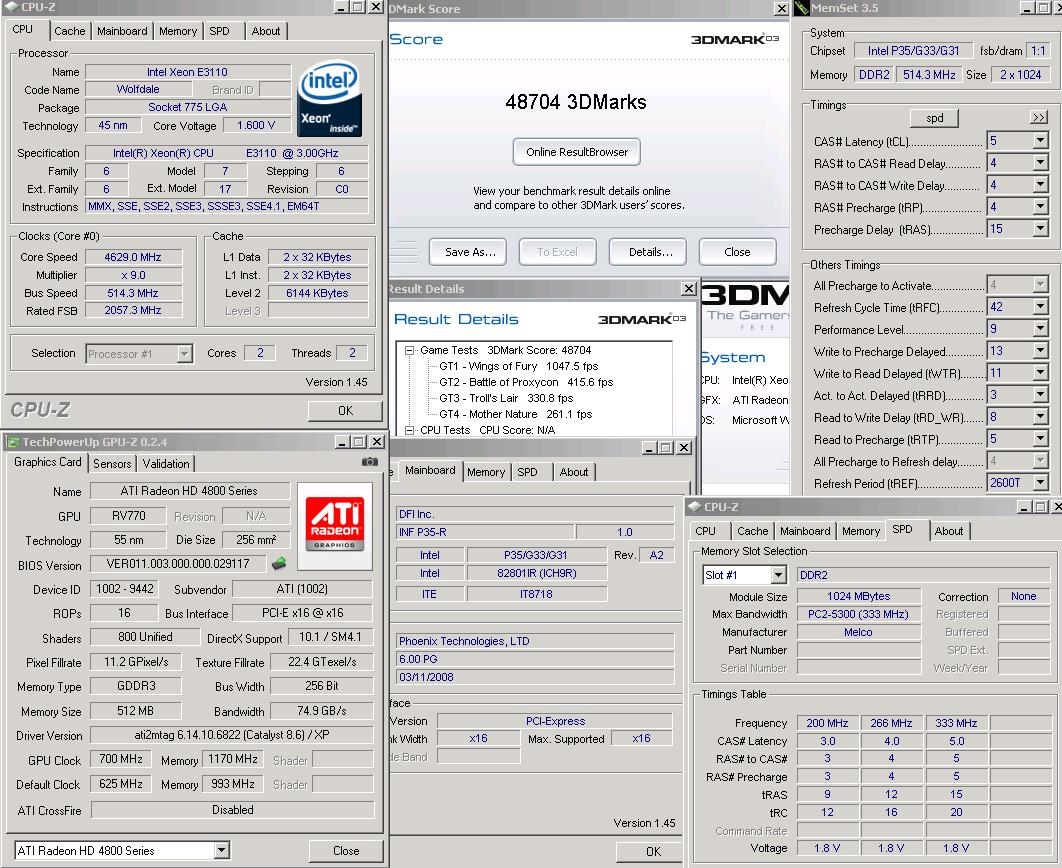Click the Online ResultBrowser button
This screenshot has height=868, width=1062.
pyautogui.click(x=577, y=152)
